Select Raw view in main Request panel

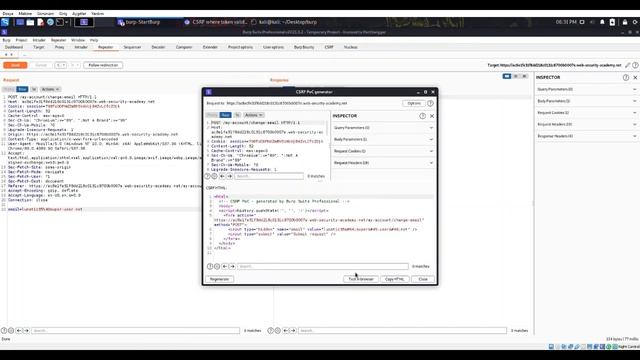pos(22,89)
